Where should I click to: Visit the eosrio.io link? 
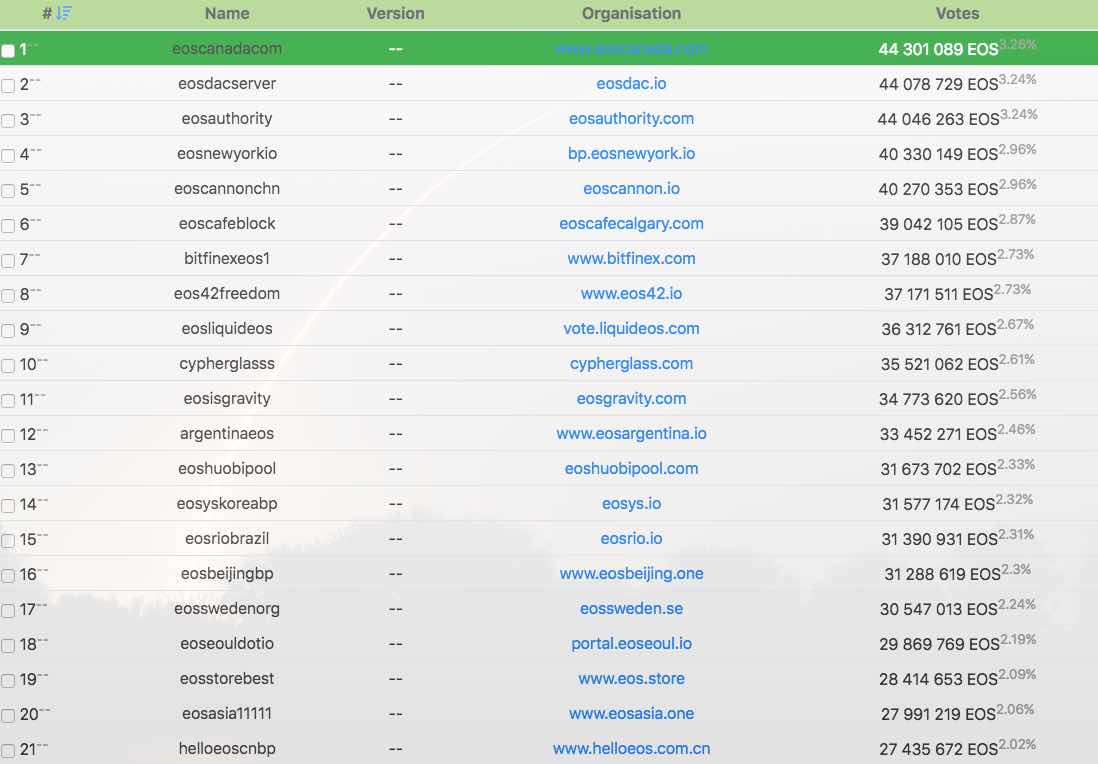point(631,539)
